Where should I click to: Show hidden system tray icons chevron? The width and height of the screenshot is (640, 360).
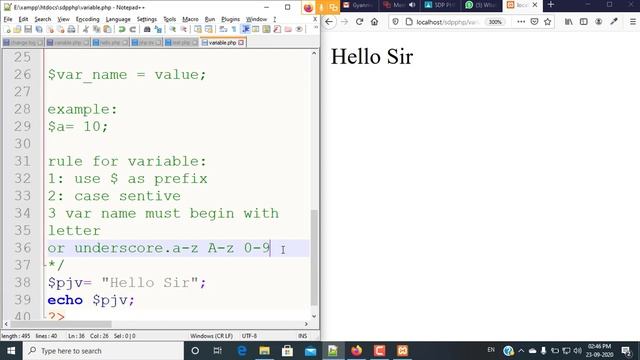click(x=521, y=351)
